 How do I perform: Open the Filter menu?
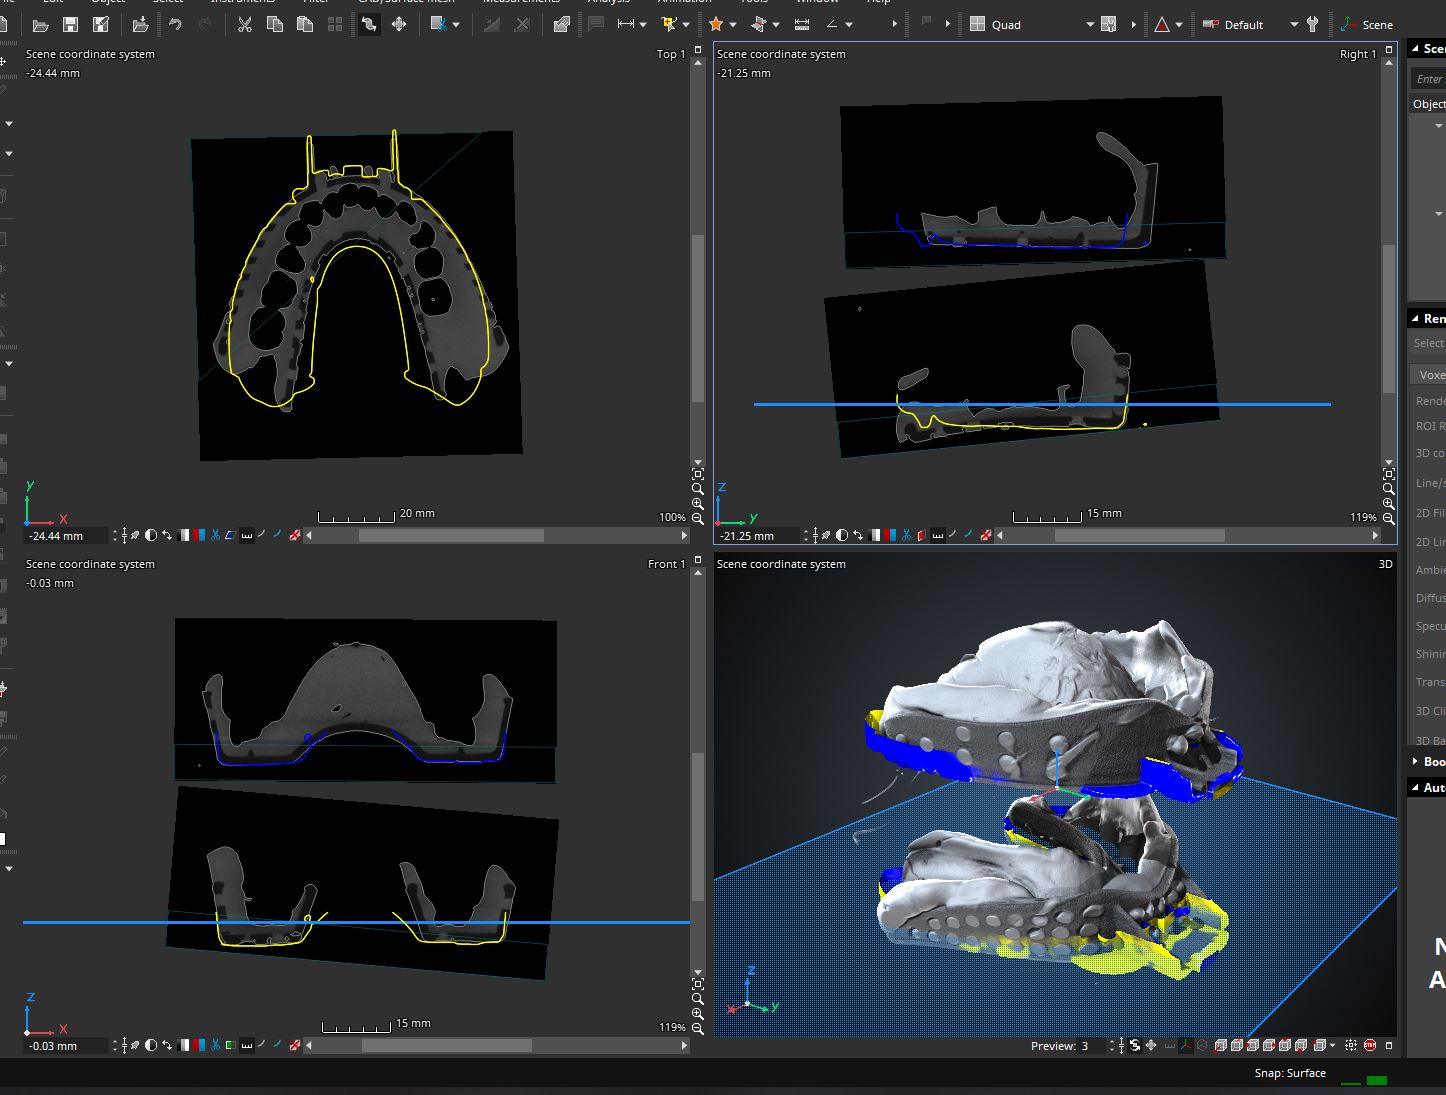click(316, 2)
